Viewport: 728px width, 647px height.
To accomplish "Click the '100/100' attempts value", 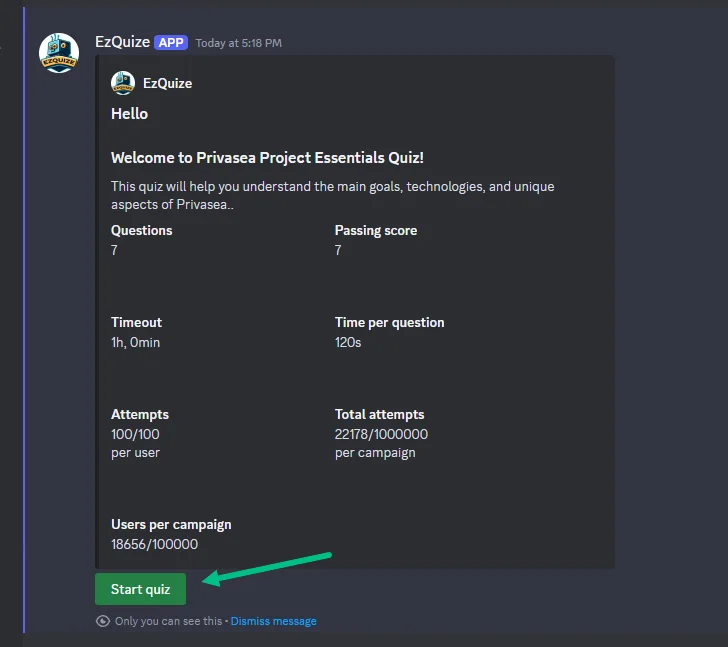I will tap(135, 434).
